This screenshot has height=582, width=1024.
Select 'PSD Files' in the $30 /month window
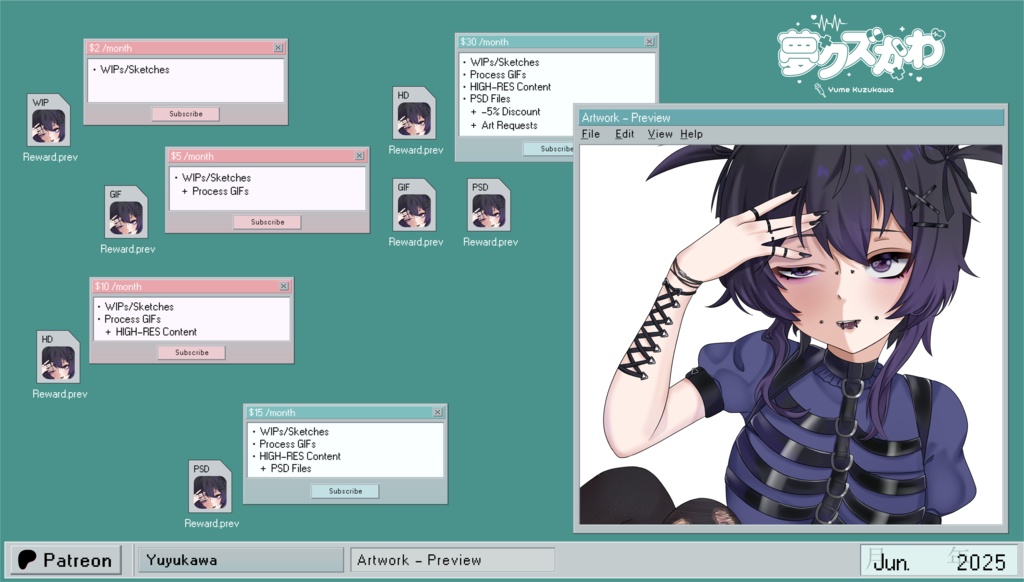click(490, 99)
